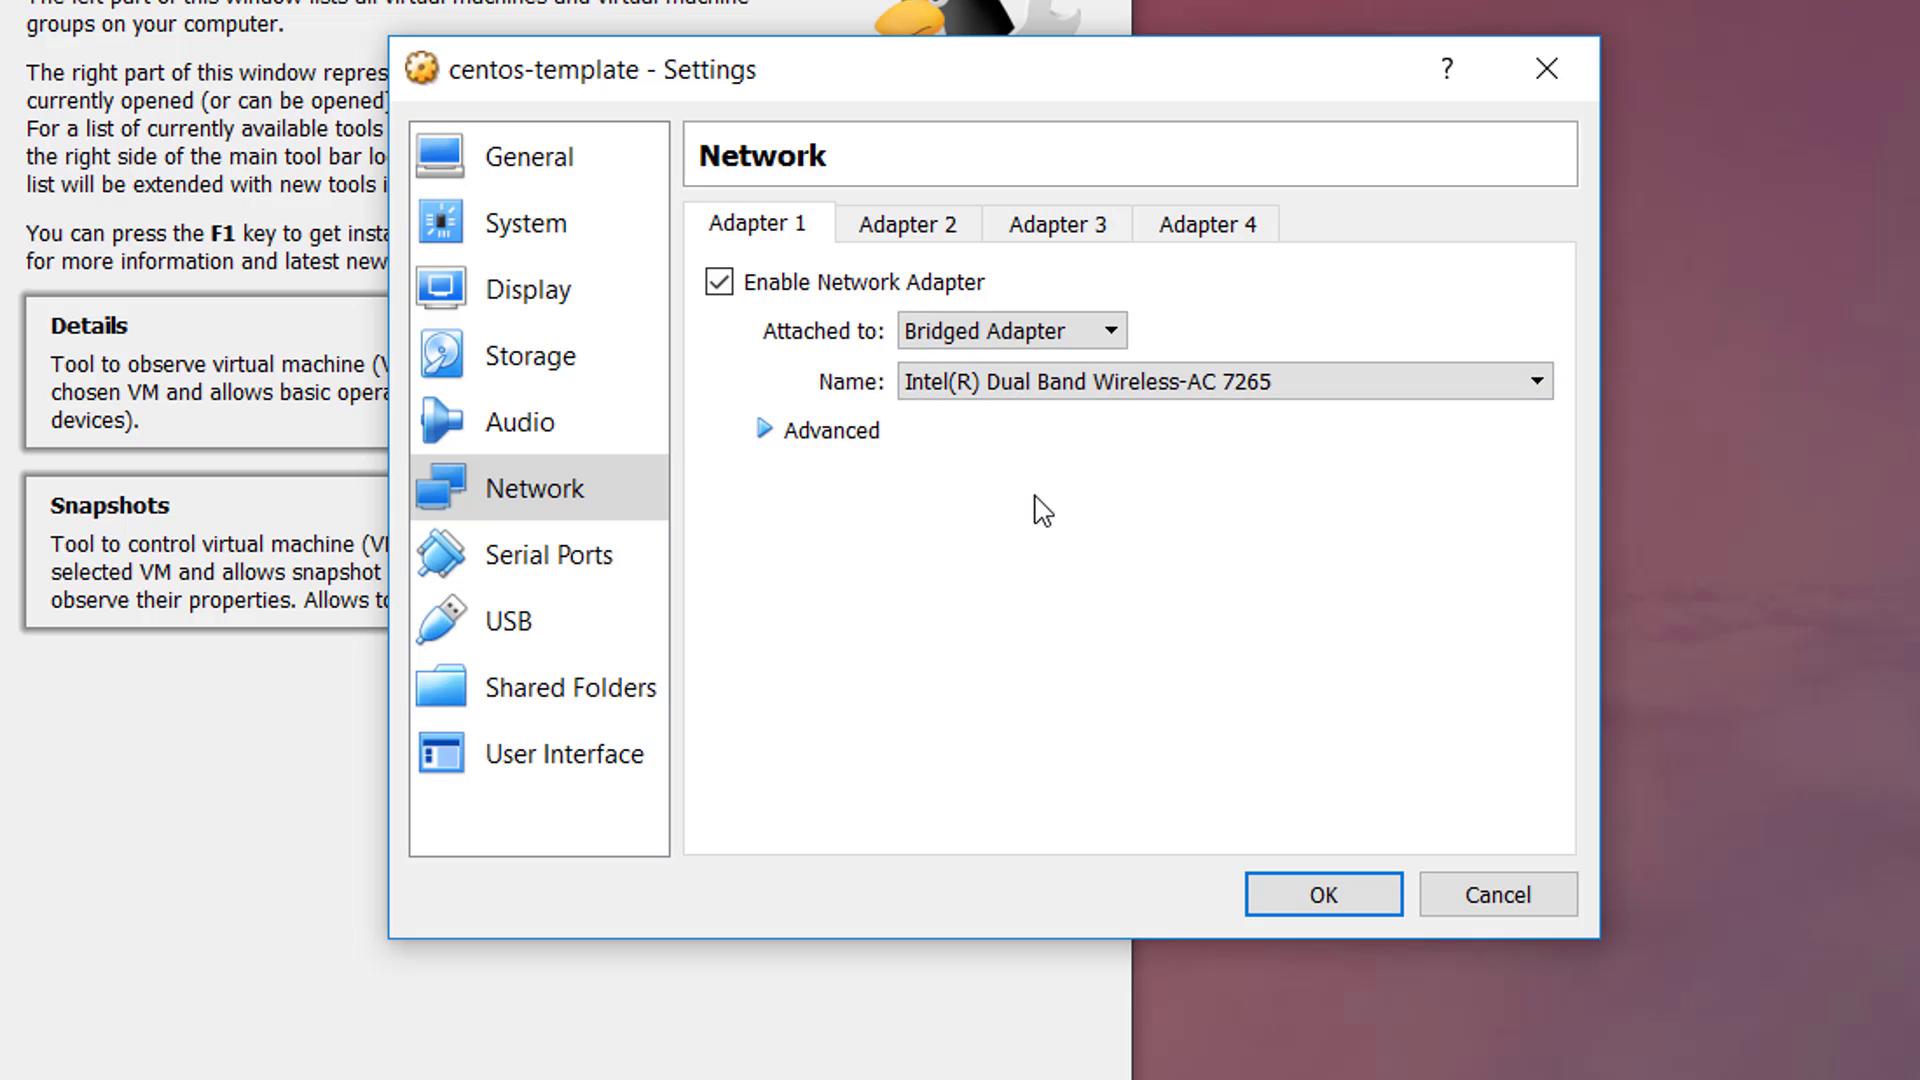Open USB plug icon
Viewport: 1920px width, 1080px height.
(440, 620)
